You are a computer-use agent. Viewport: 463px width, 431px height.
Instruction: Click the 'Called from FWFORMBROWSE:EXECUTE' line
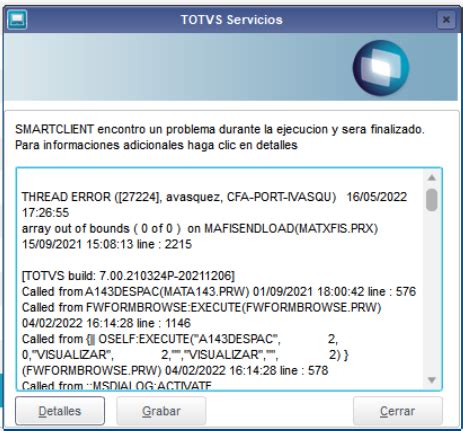click(201, 307)
